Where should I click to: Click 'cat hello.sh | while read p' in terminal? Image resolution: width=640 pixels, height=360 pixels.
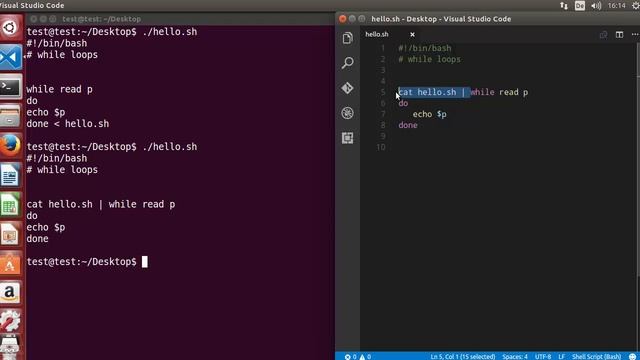pos(101,204)
